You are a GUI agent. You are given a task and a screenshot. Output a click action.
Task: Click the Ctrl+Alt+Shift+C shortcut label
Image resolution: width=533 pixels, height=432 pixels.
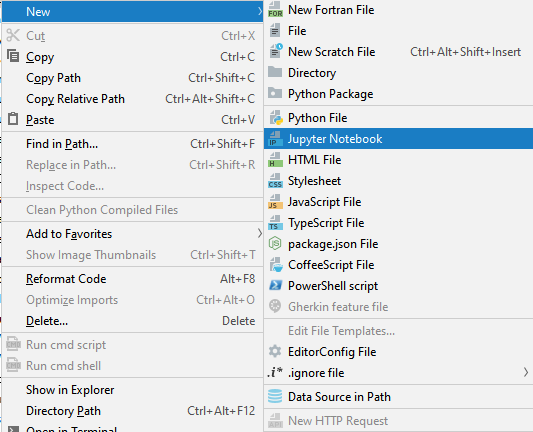[210, 99]
